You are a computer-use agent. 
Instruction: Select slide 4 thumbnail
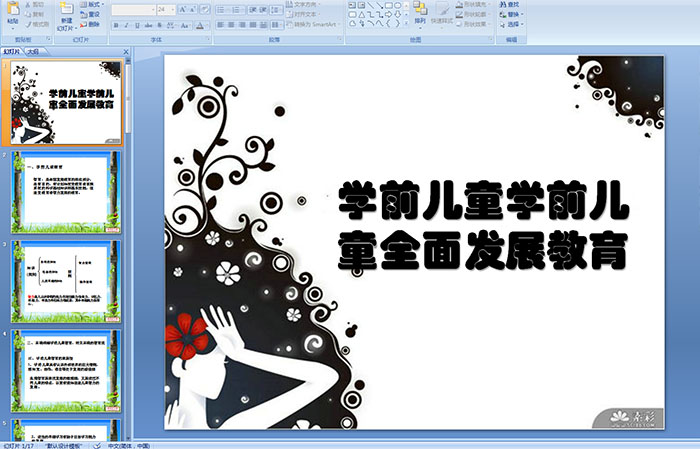point(66,371)
